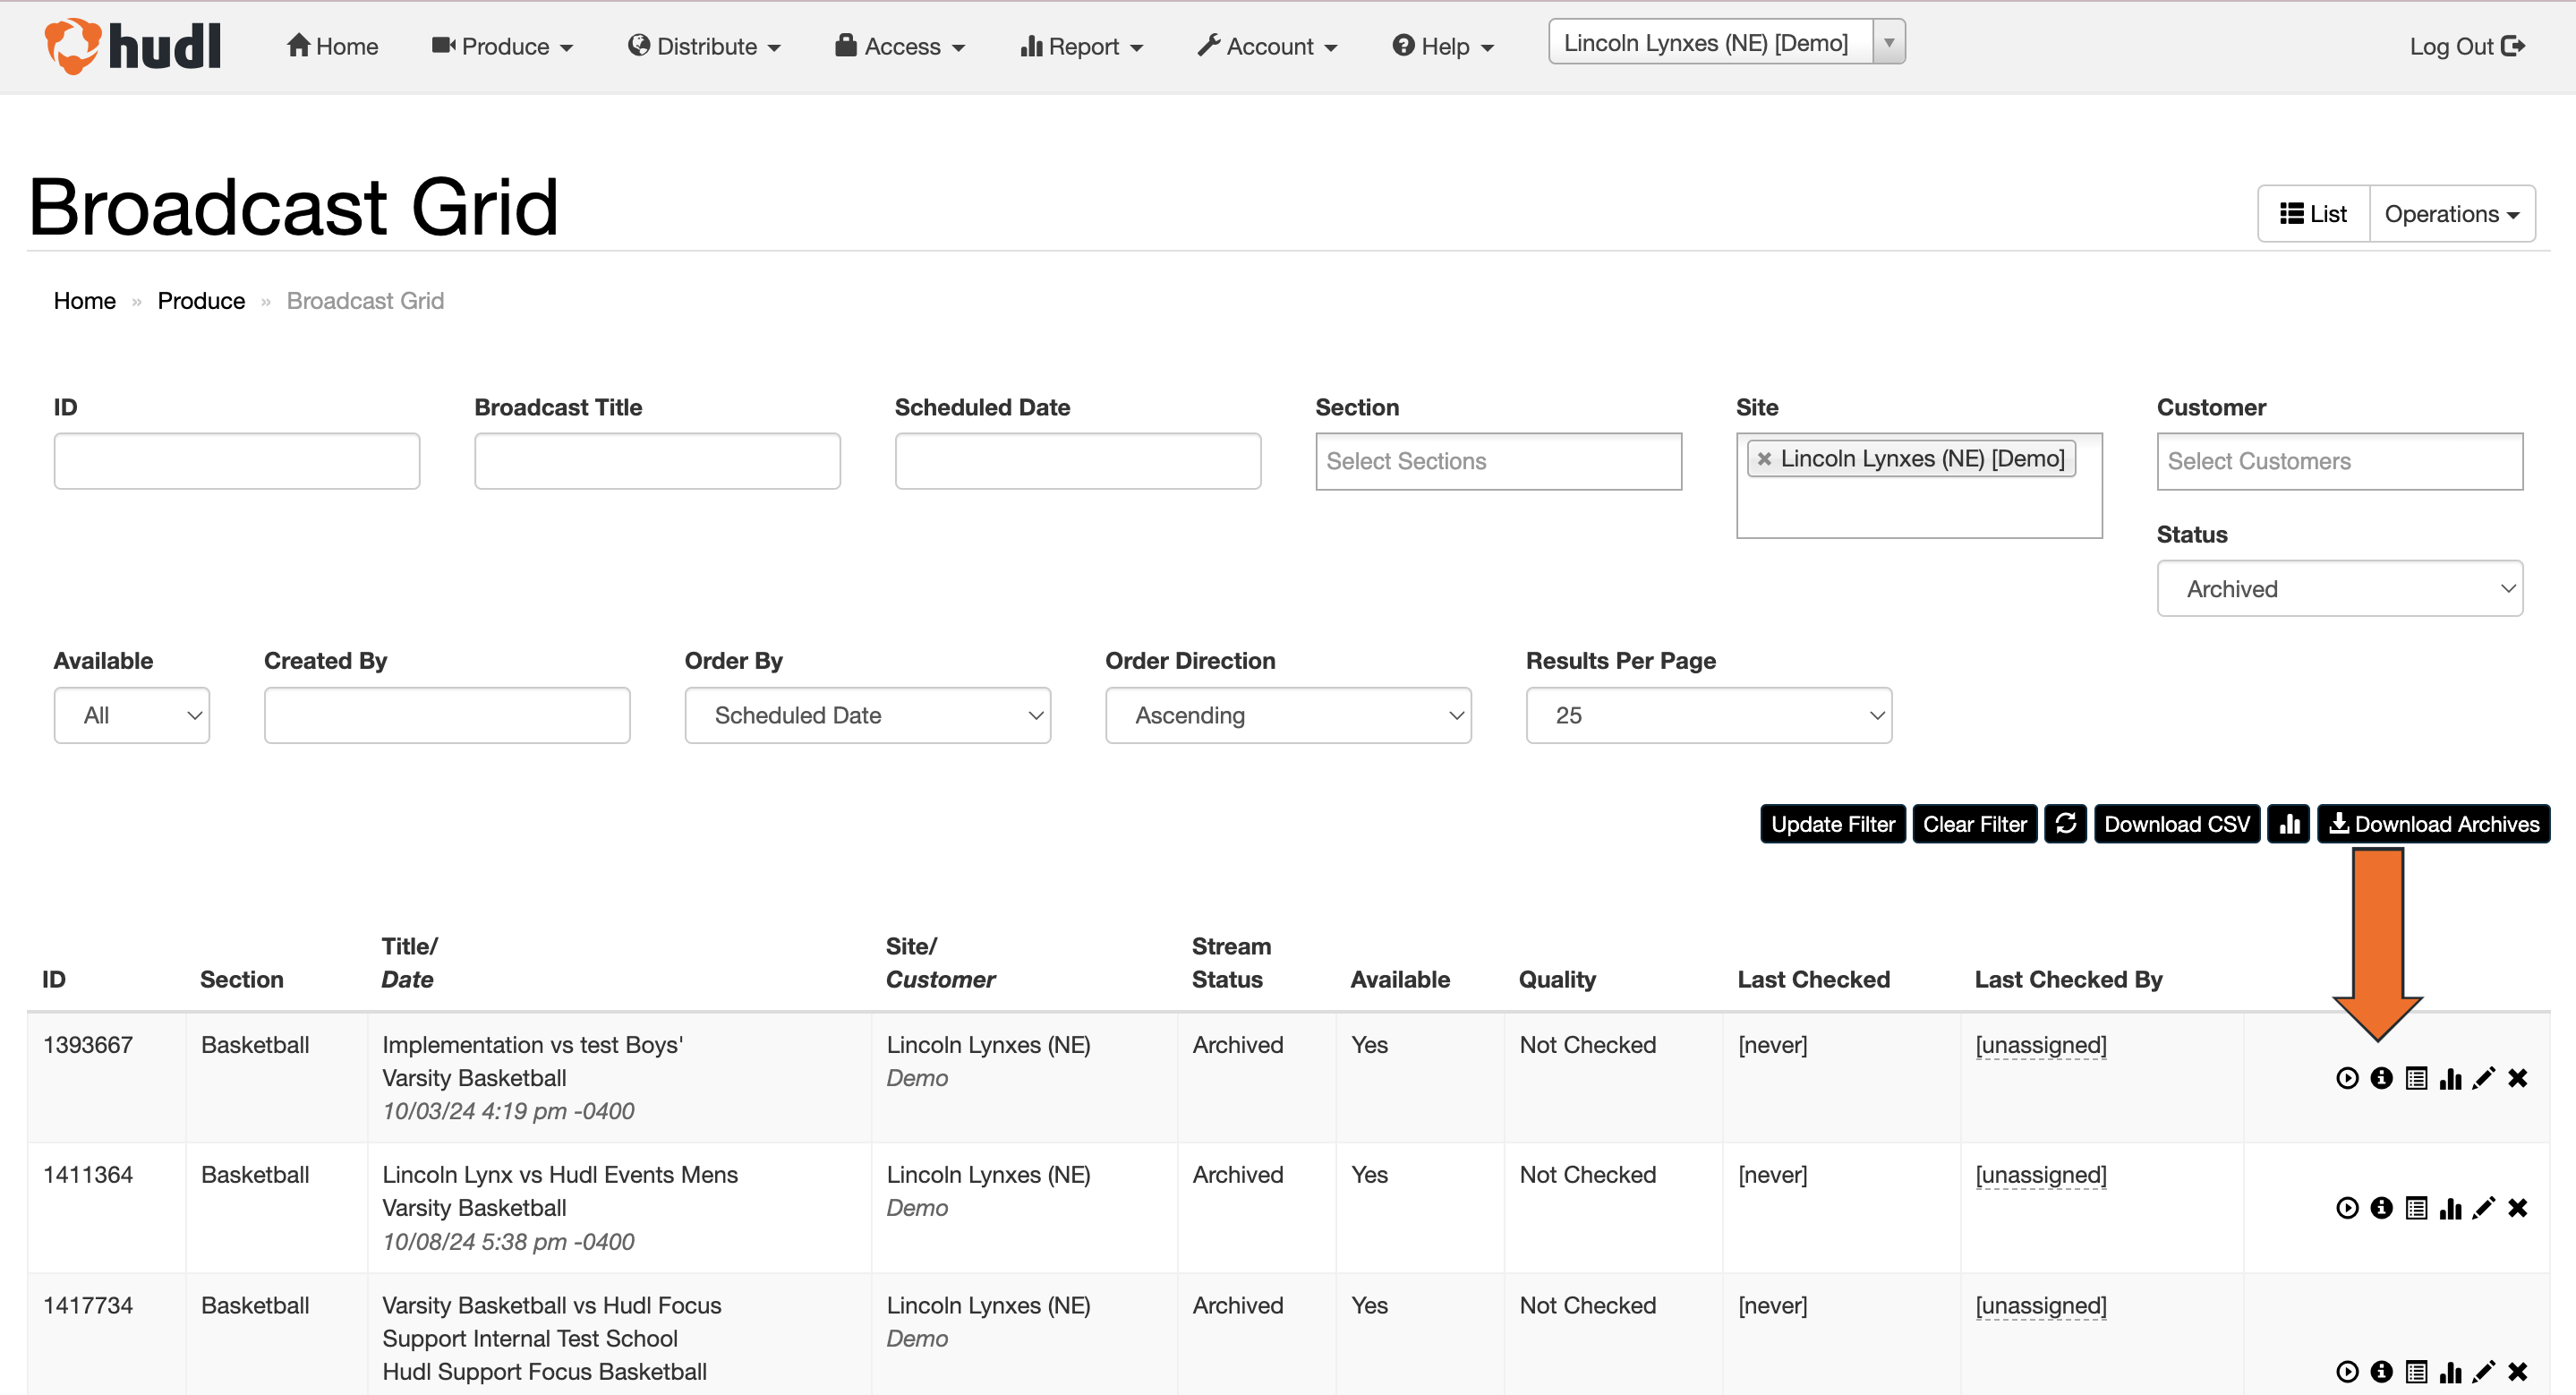Click the Download Archives button
This screenshot has height=1395, width=2576.
2434,823
